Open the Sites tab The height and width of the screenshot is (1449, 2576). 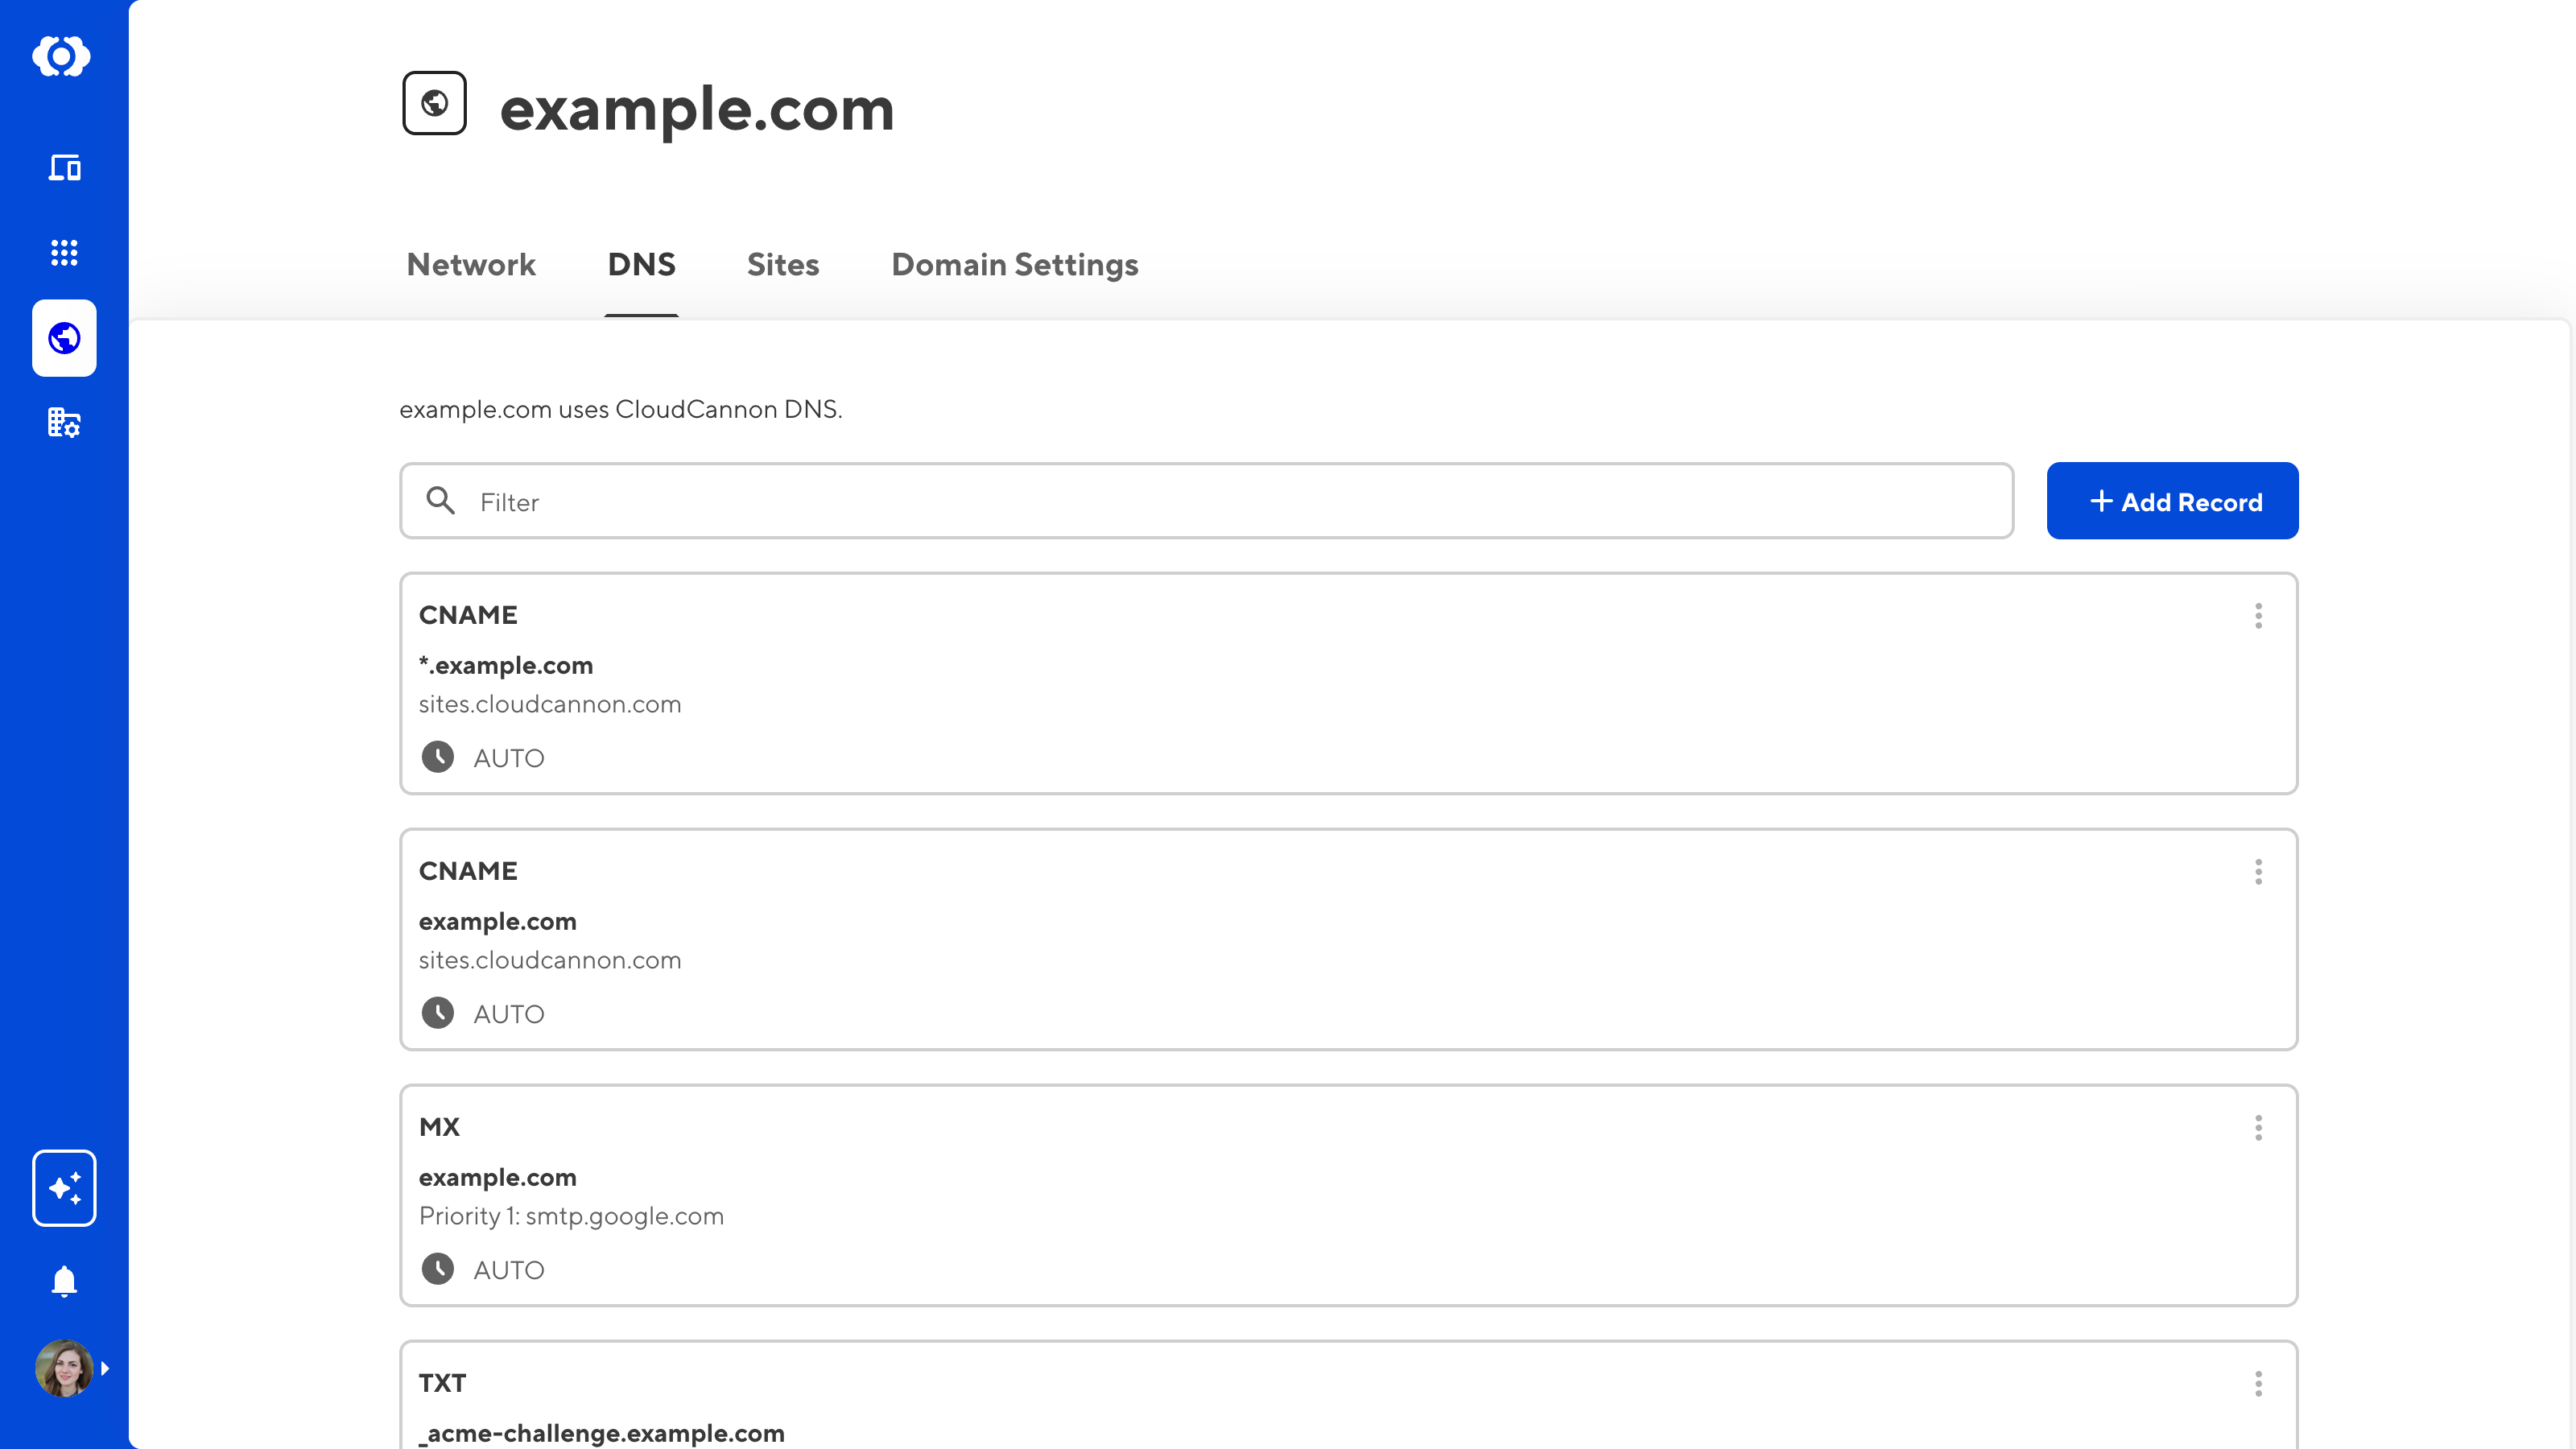(783, 265)
